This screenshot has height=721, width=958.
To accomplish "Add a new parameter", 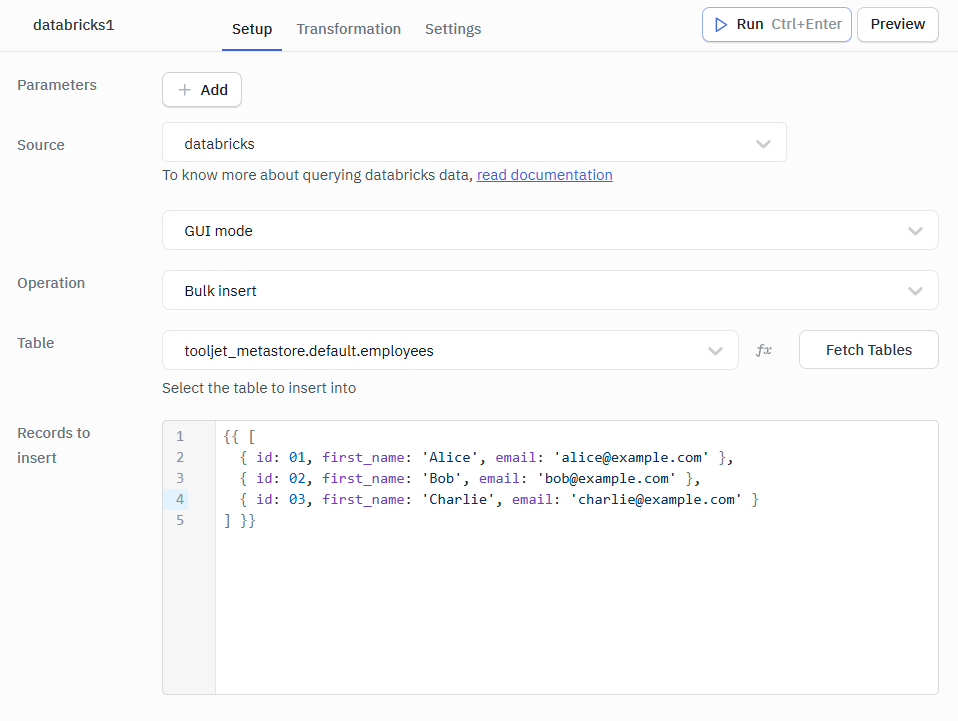I will [202, 90].
